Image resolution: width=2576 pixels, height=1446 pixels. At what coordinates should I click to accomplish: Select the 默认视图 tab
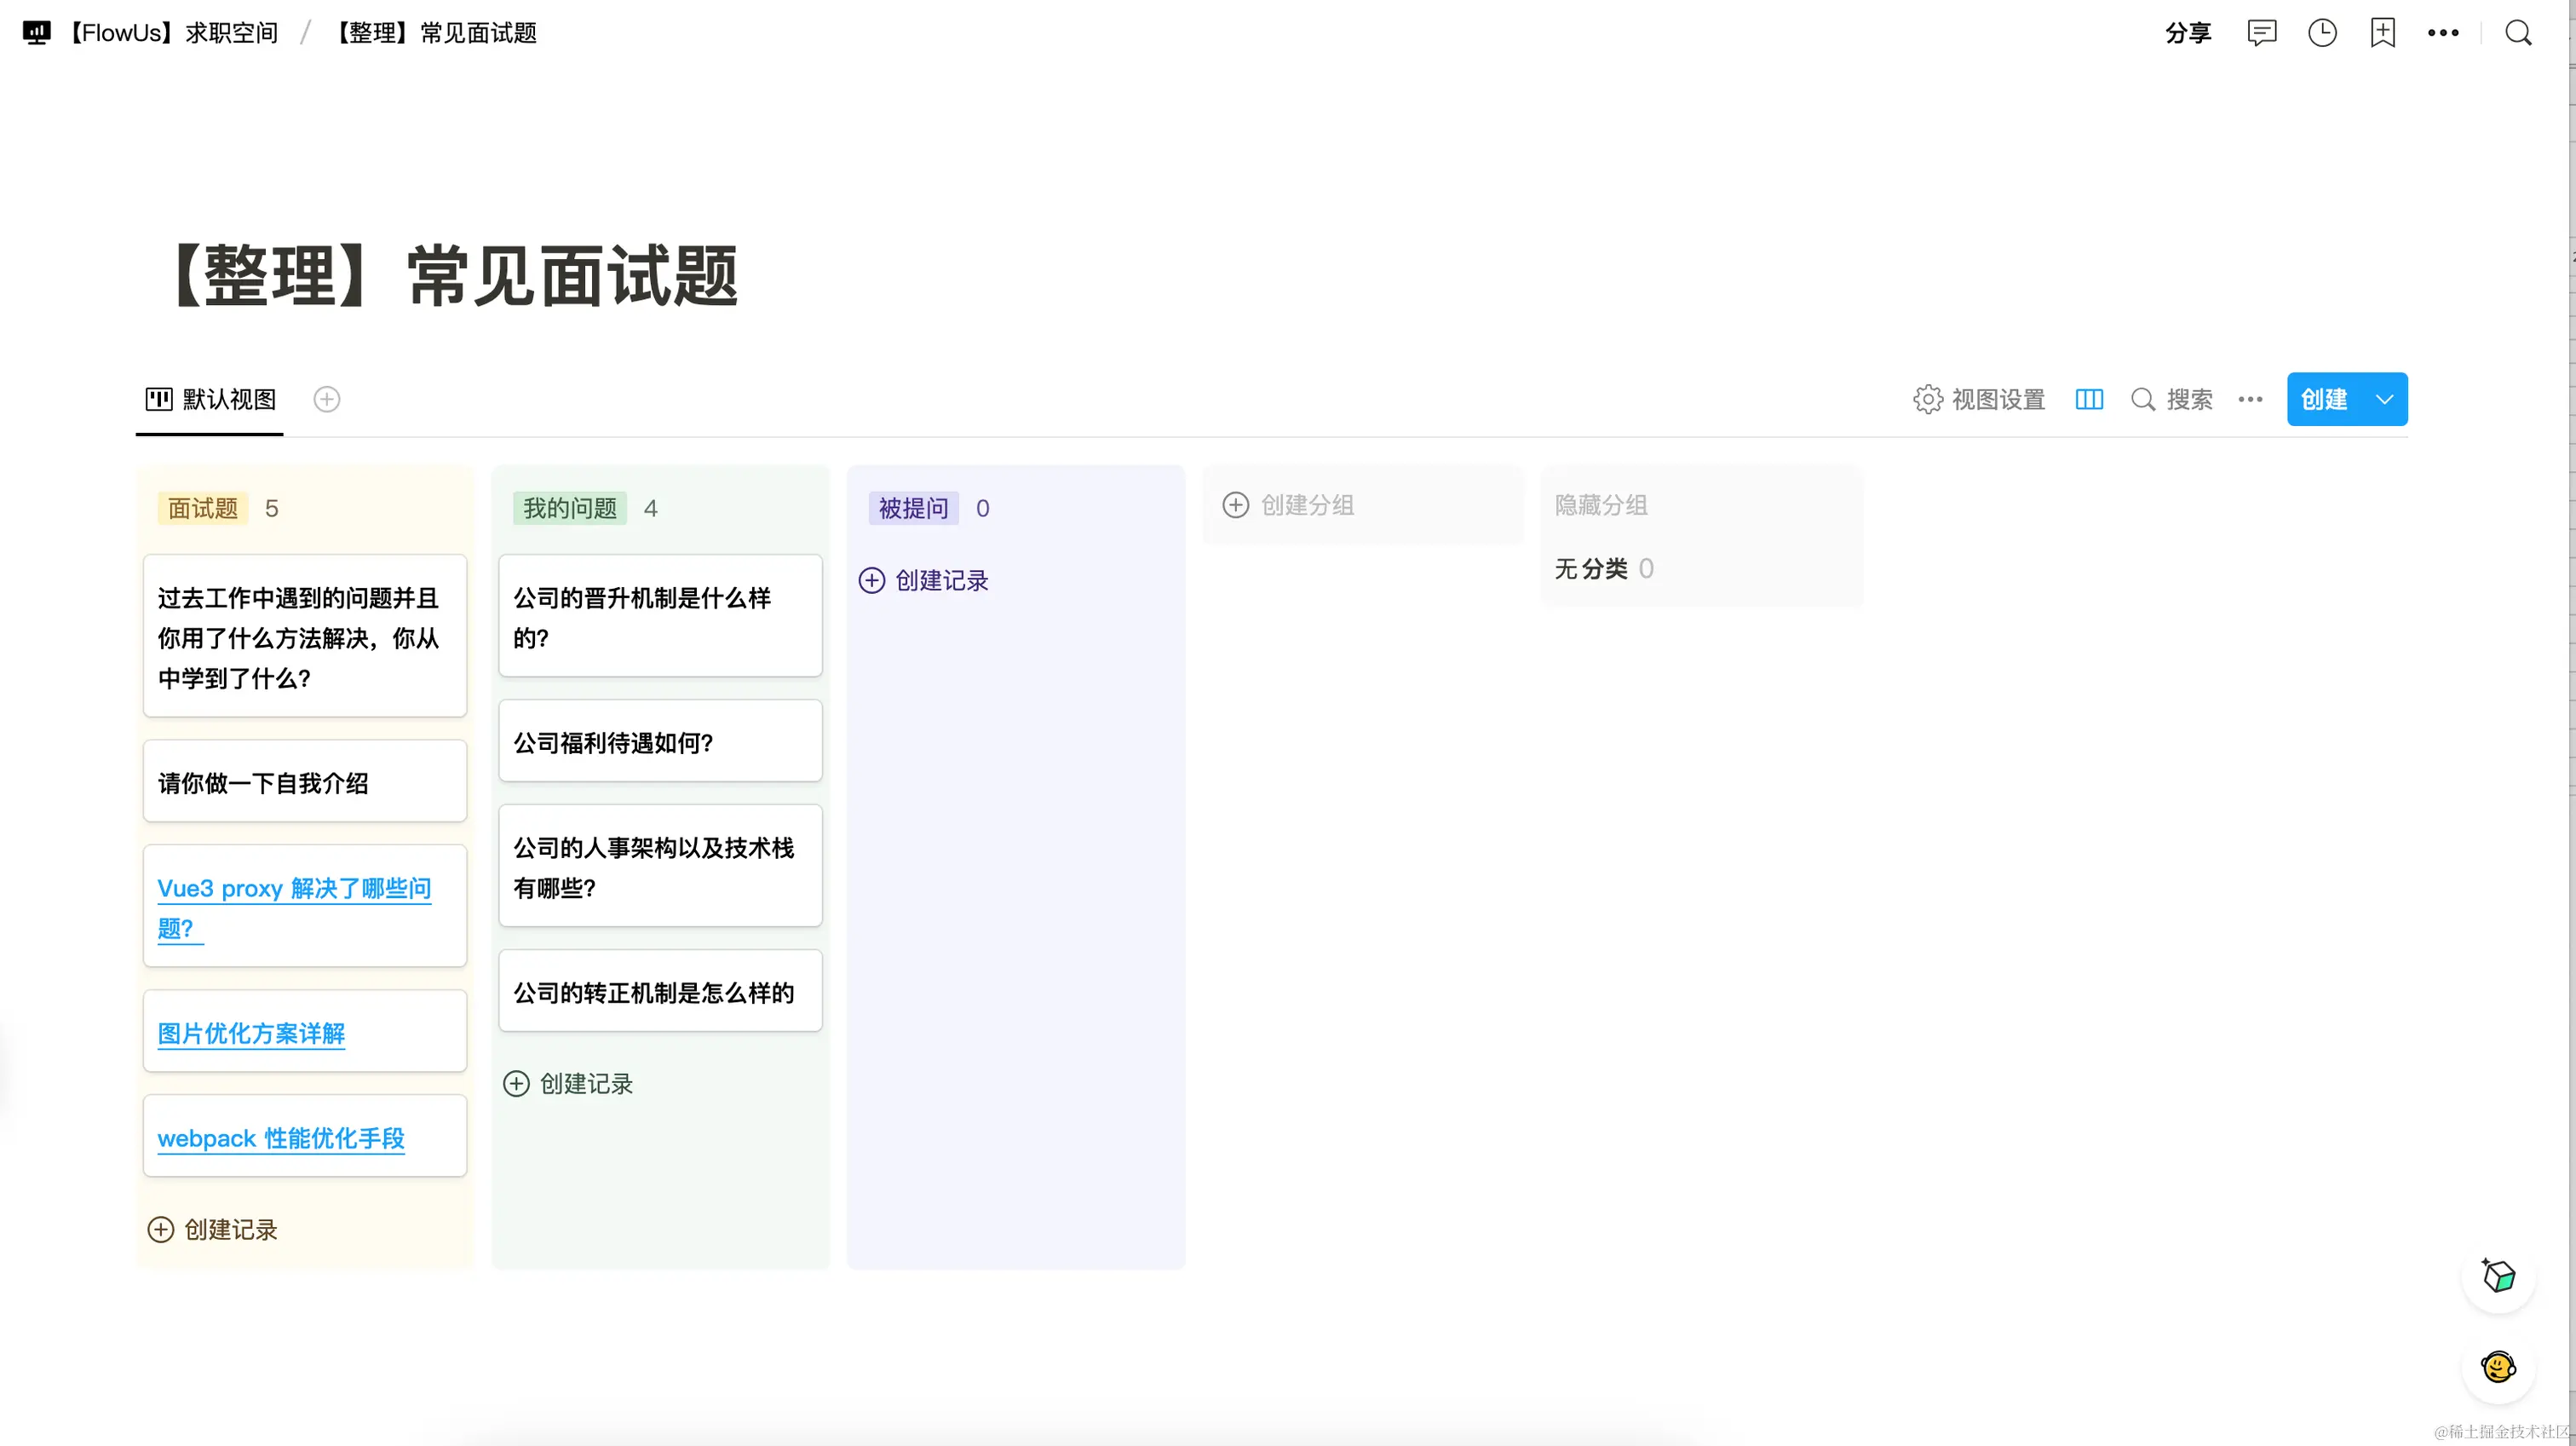[x=210, y=399]
